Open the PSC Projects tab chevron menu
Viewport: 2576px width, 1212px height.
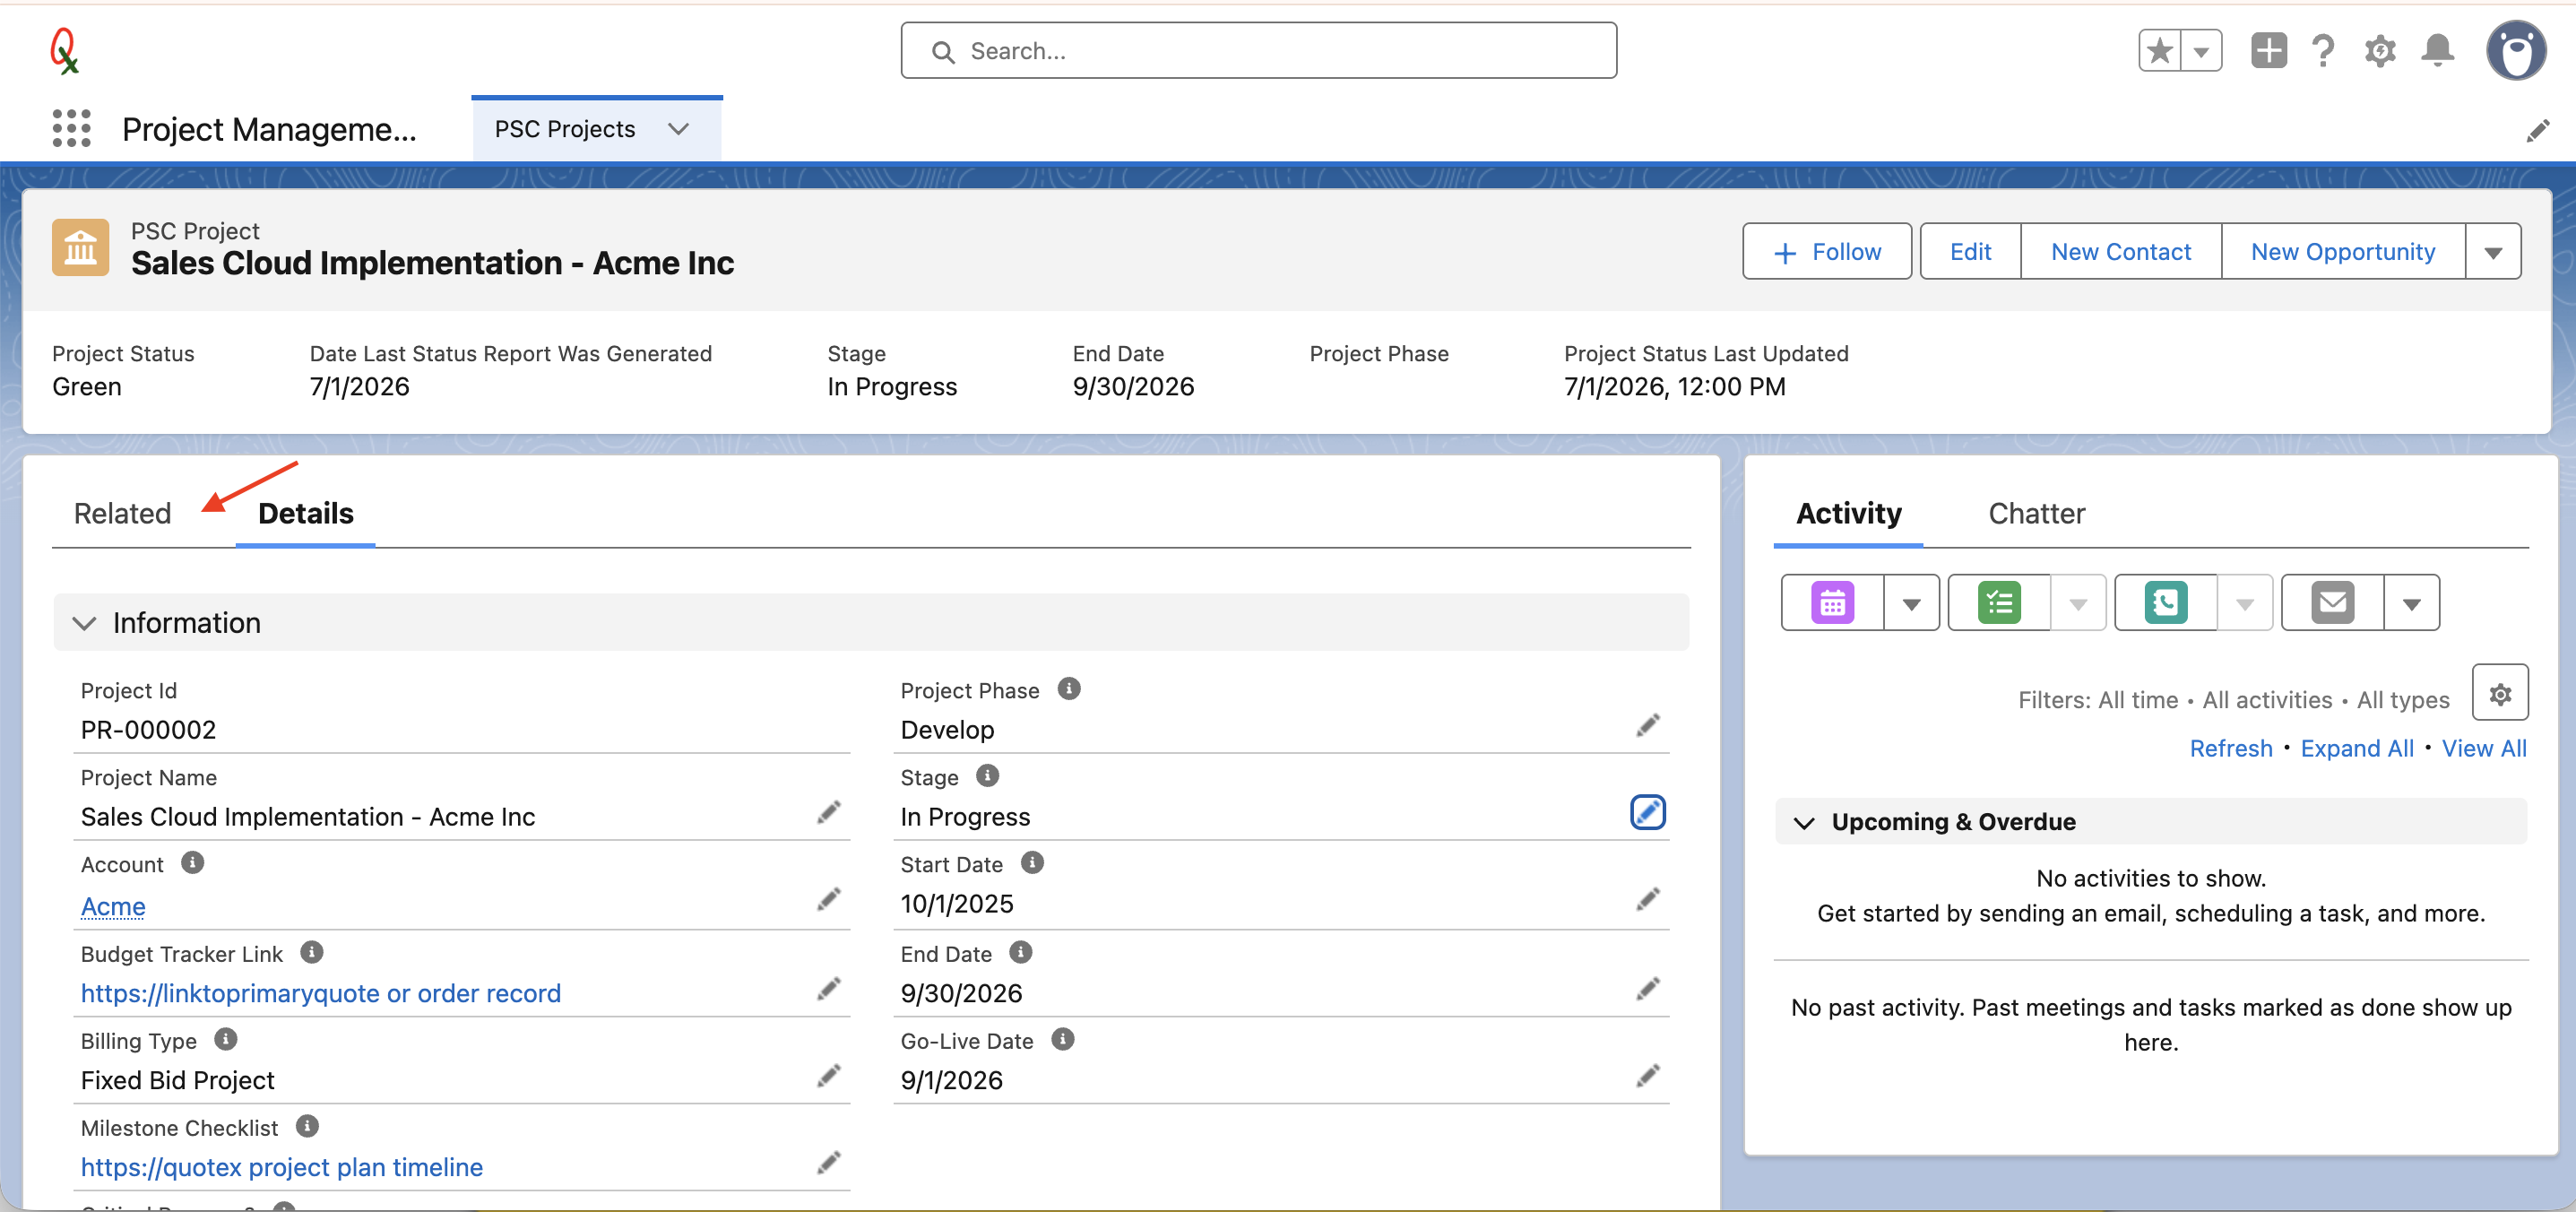678,129
